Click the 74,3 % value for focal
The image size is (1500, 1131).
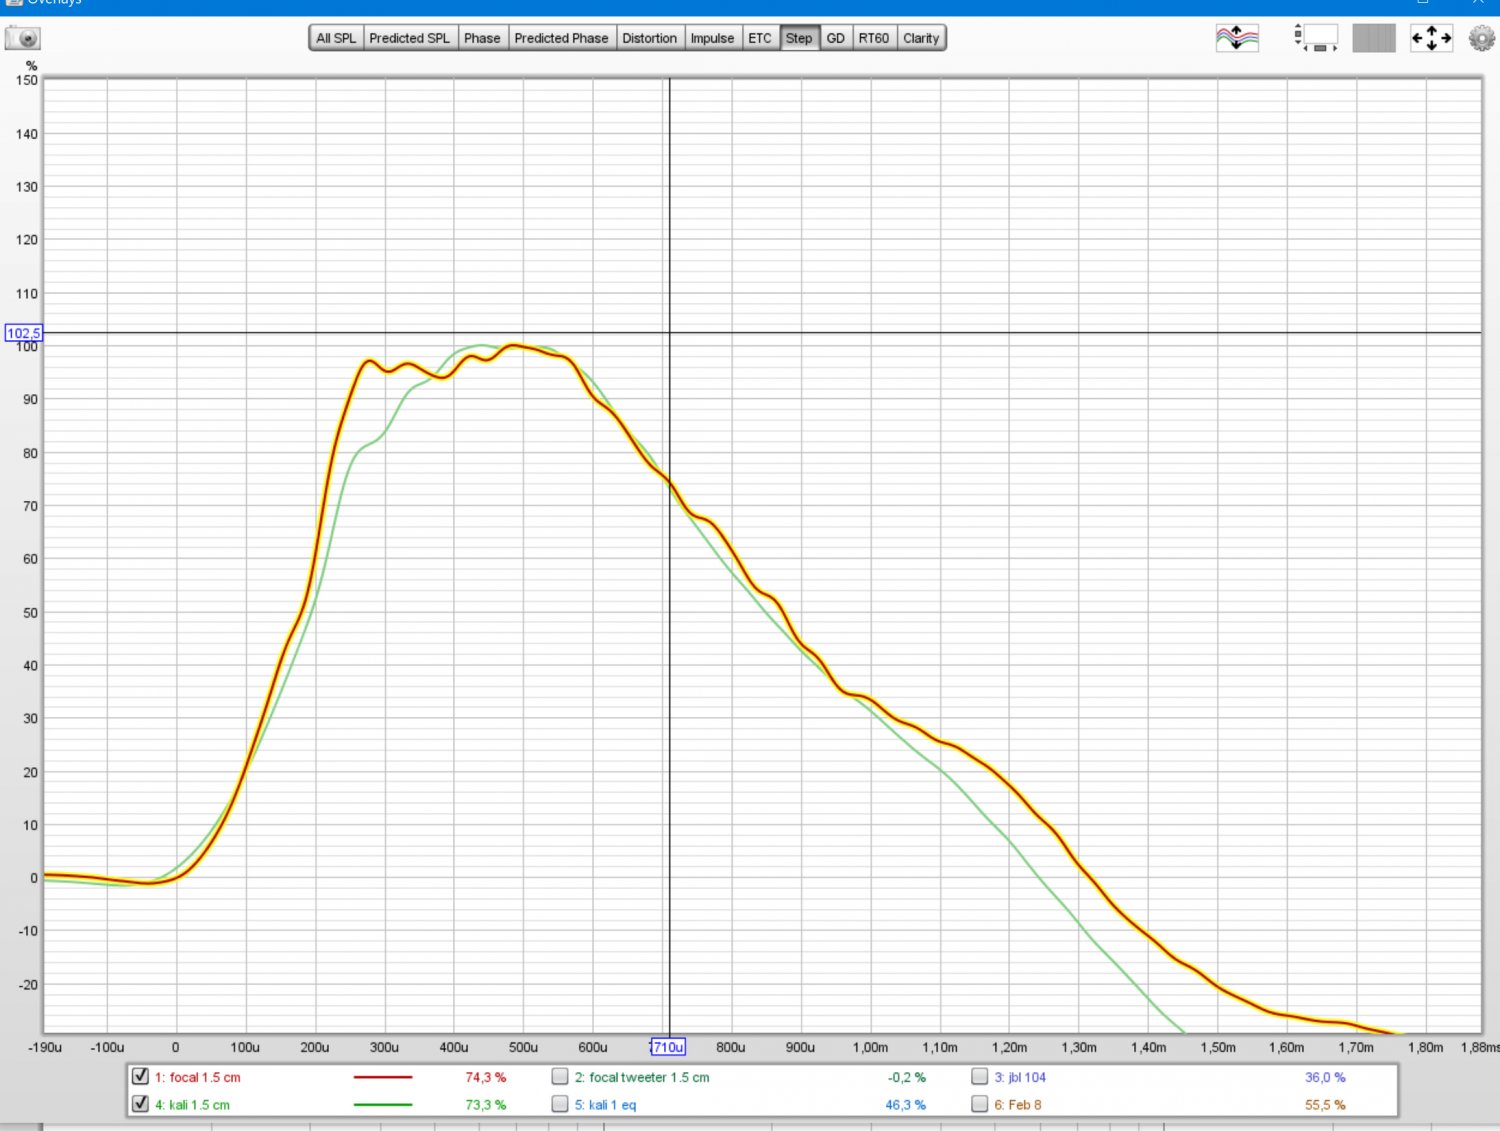pos(486,1077)
